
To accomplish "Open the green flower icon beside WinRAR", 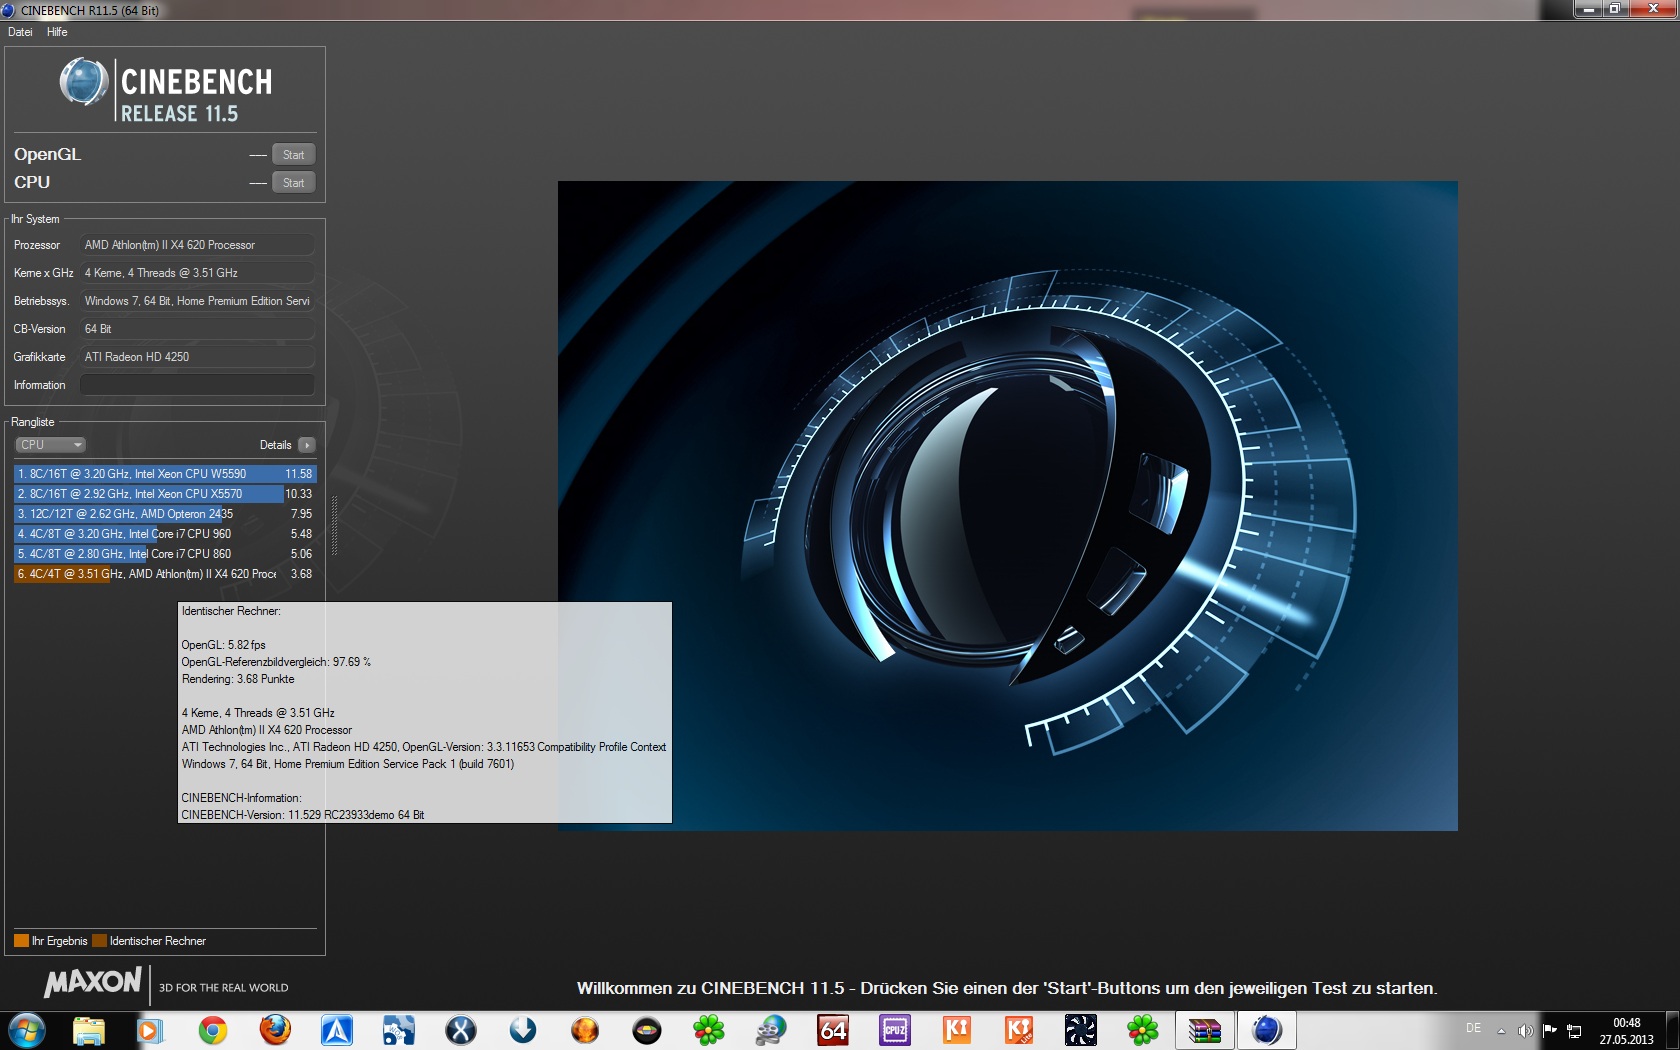I will [1143, 1030].
